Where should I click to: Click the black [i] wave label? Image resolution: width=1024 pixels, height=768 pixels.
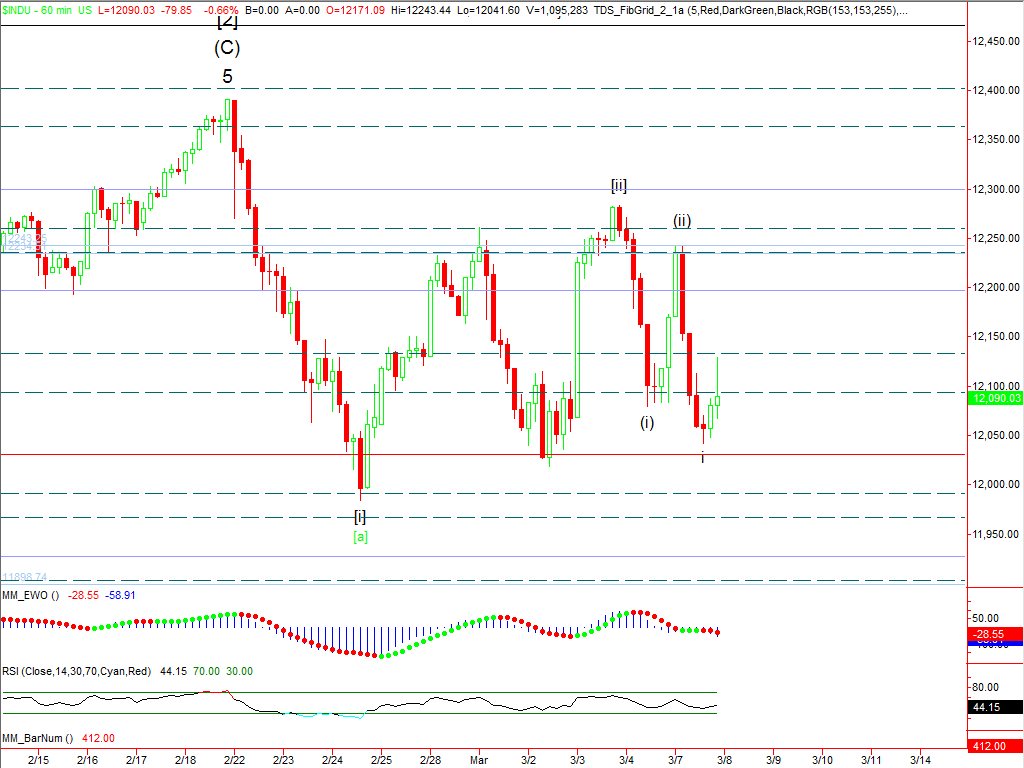(x=360, y=516)
